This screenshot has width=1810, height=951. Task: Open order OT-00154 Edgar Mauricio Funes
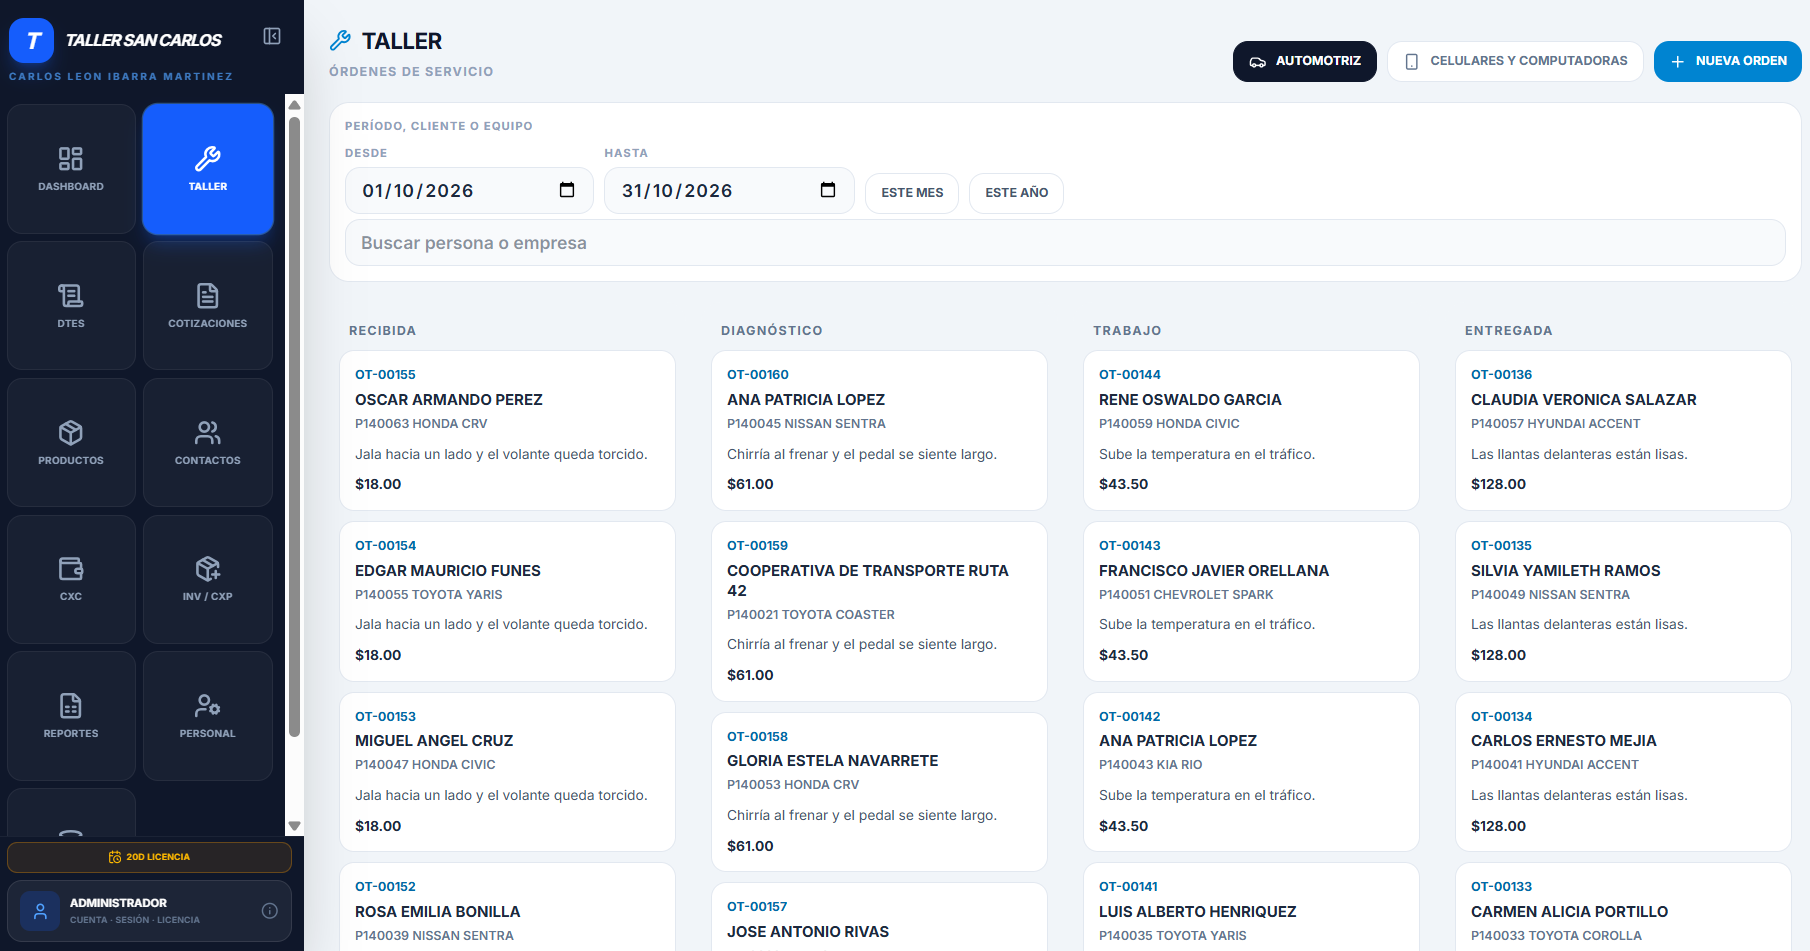[x=507, y=601]
